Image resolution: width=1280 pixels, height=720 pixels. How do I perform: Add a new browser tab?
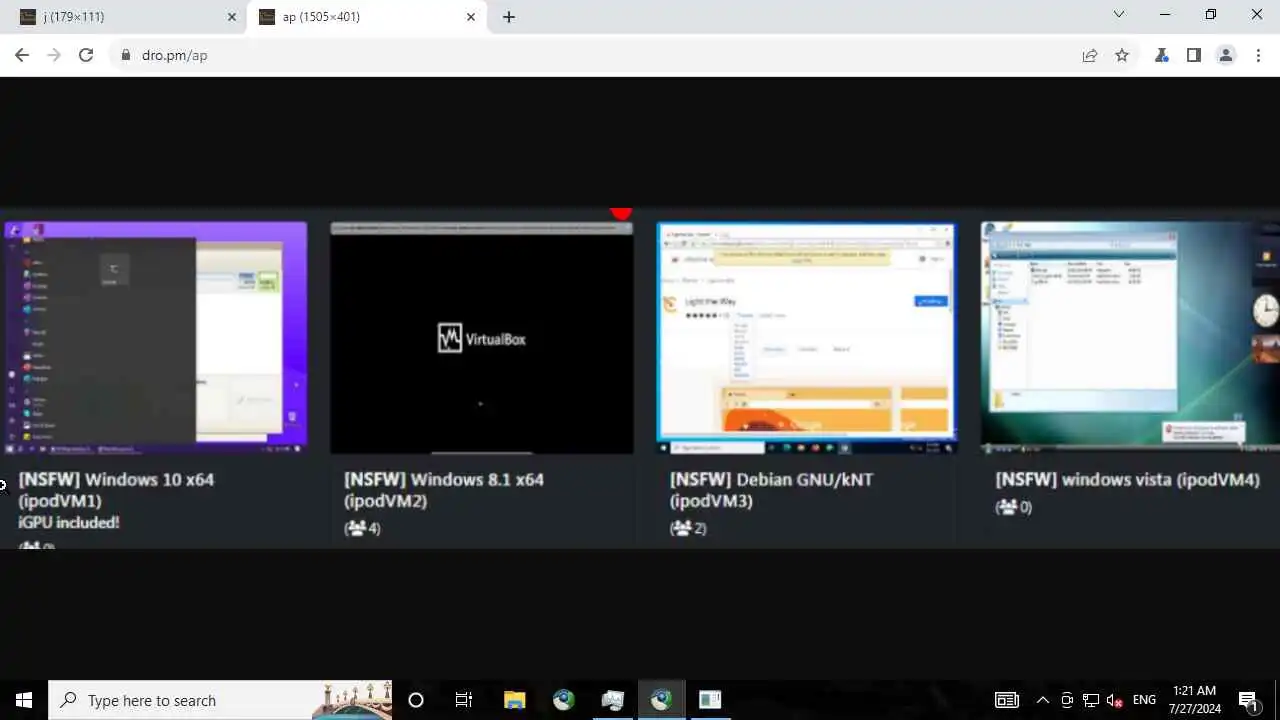509,17
